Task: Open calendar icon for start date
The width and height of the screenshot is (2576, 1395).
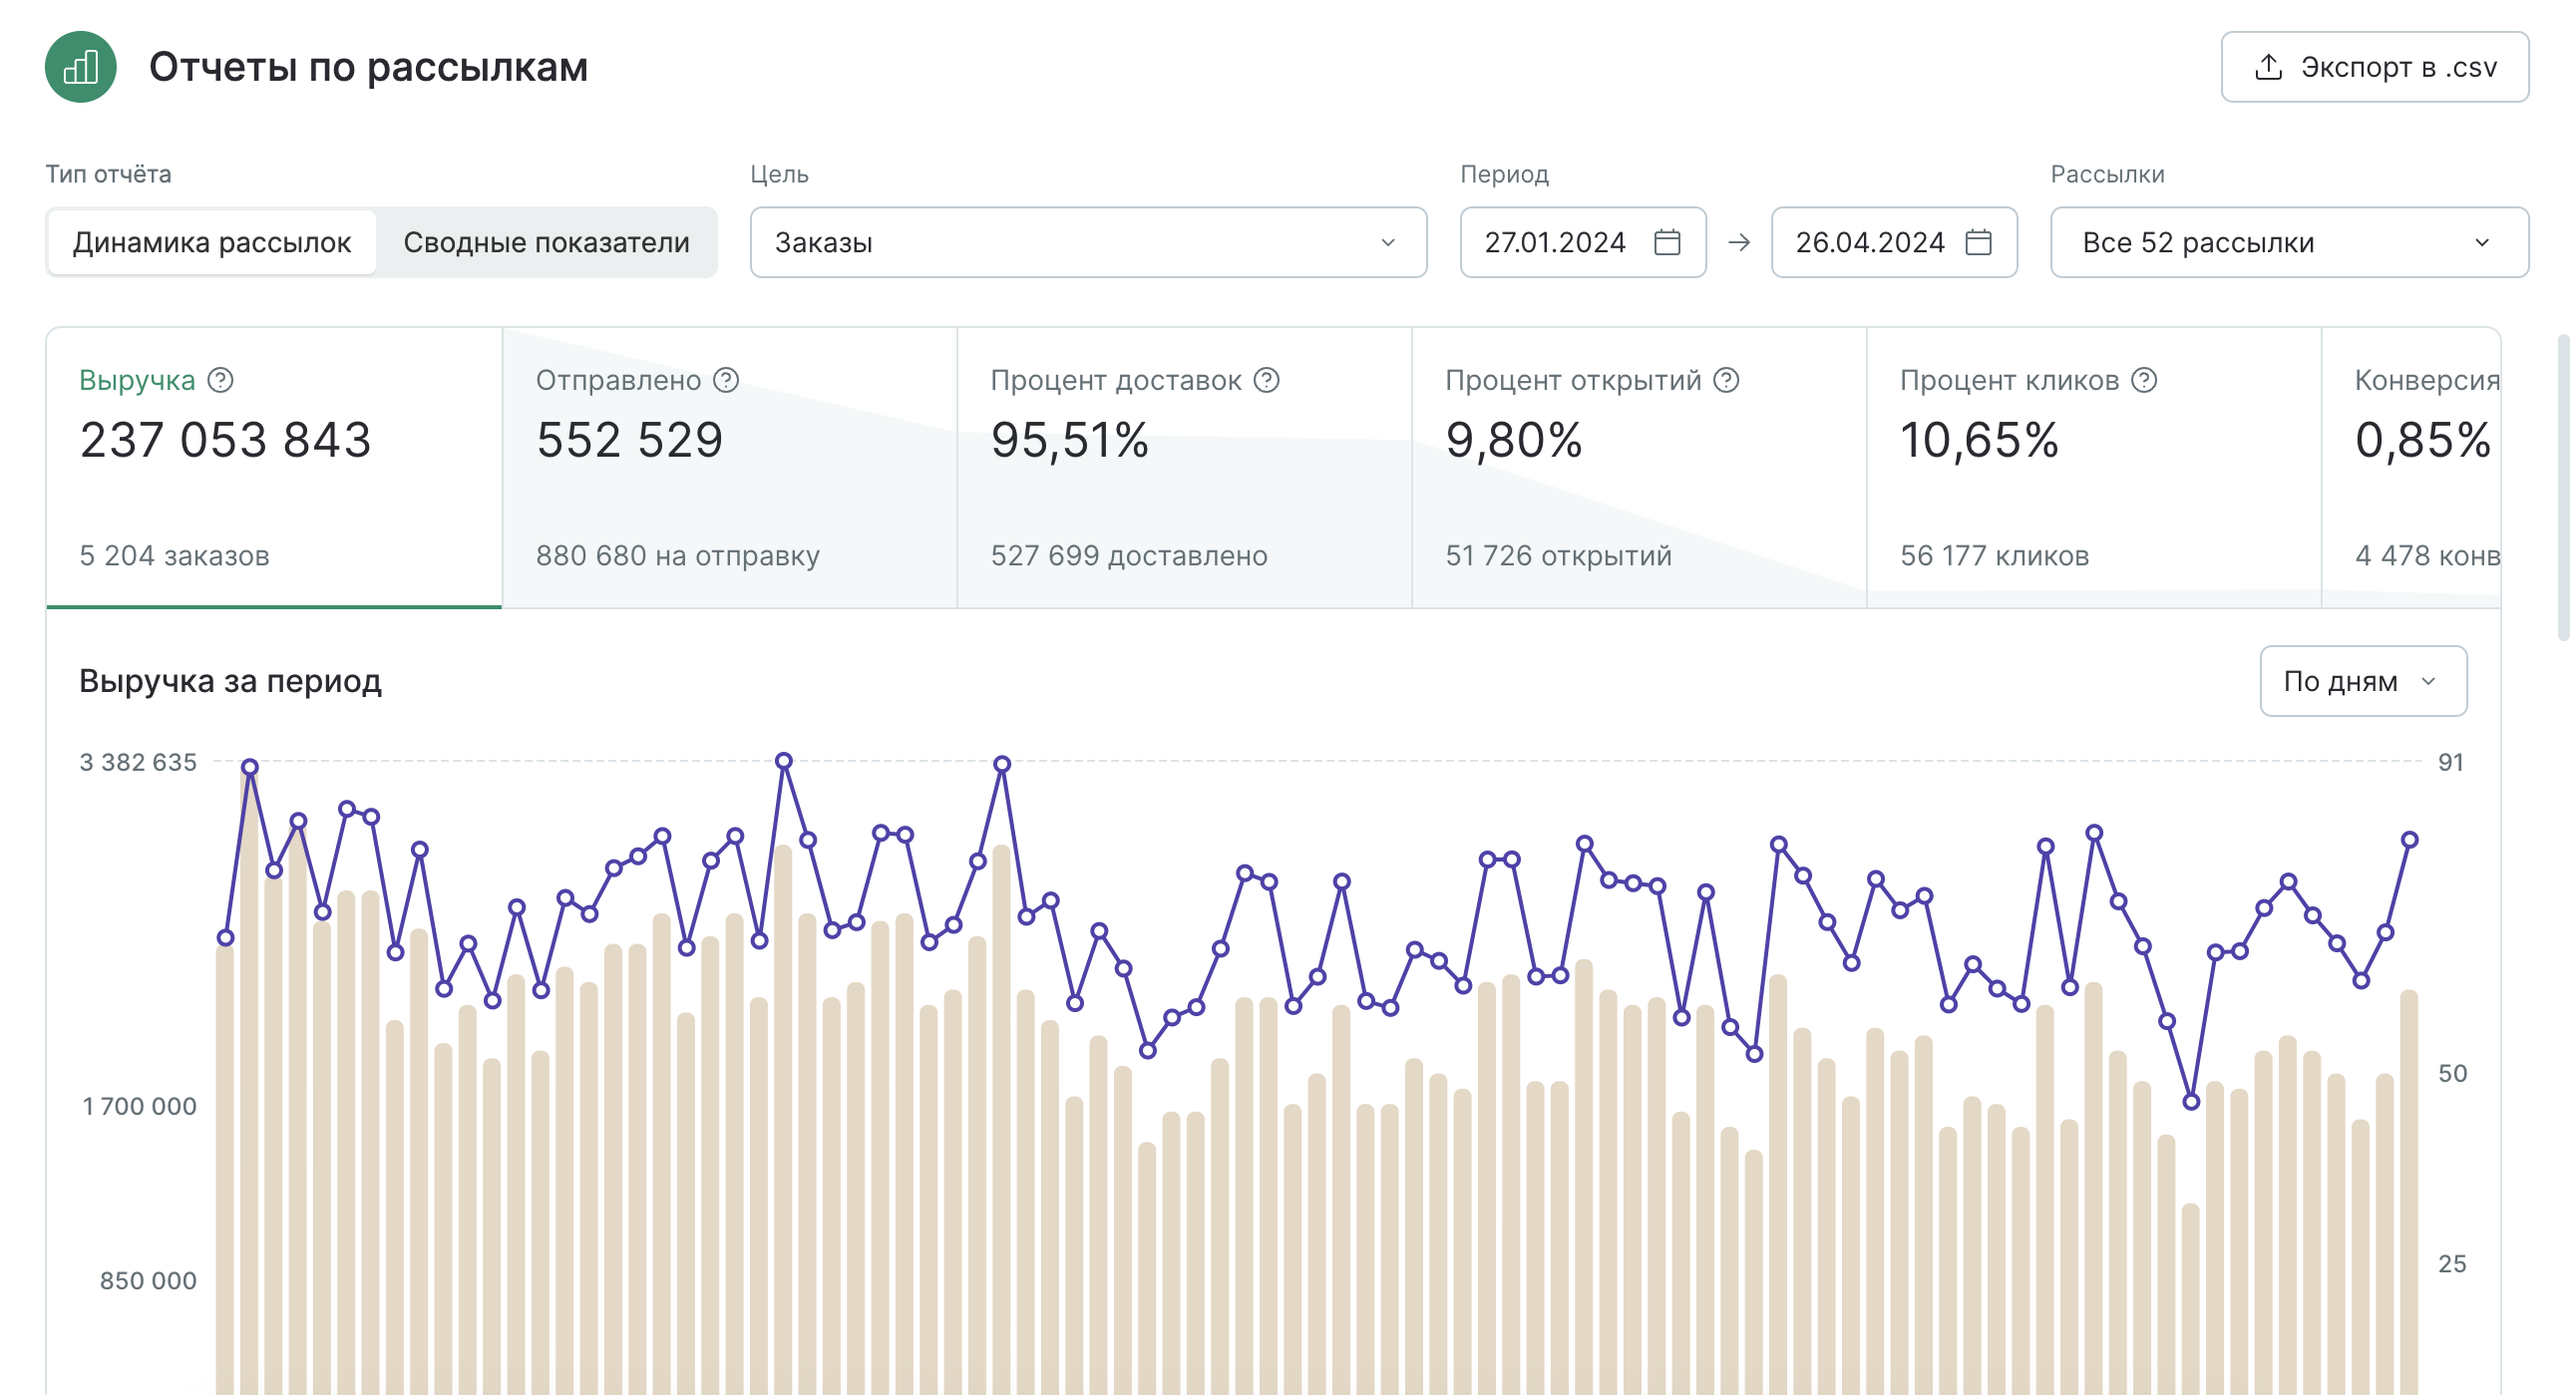Action: [1667, 242]
